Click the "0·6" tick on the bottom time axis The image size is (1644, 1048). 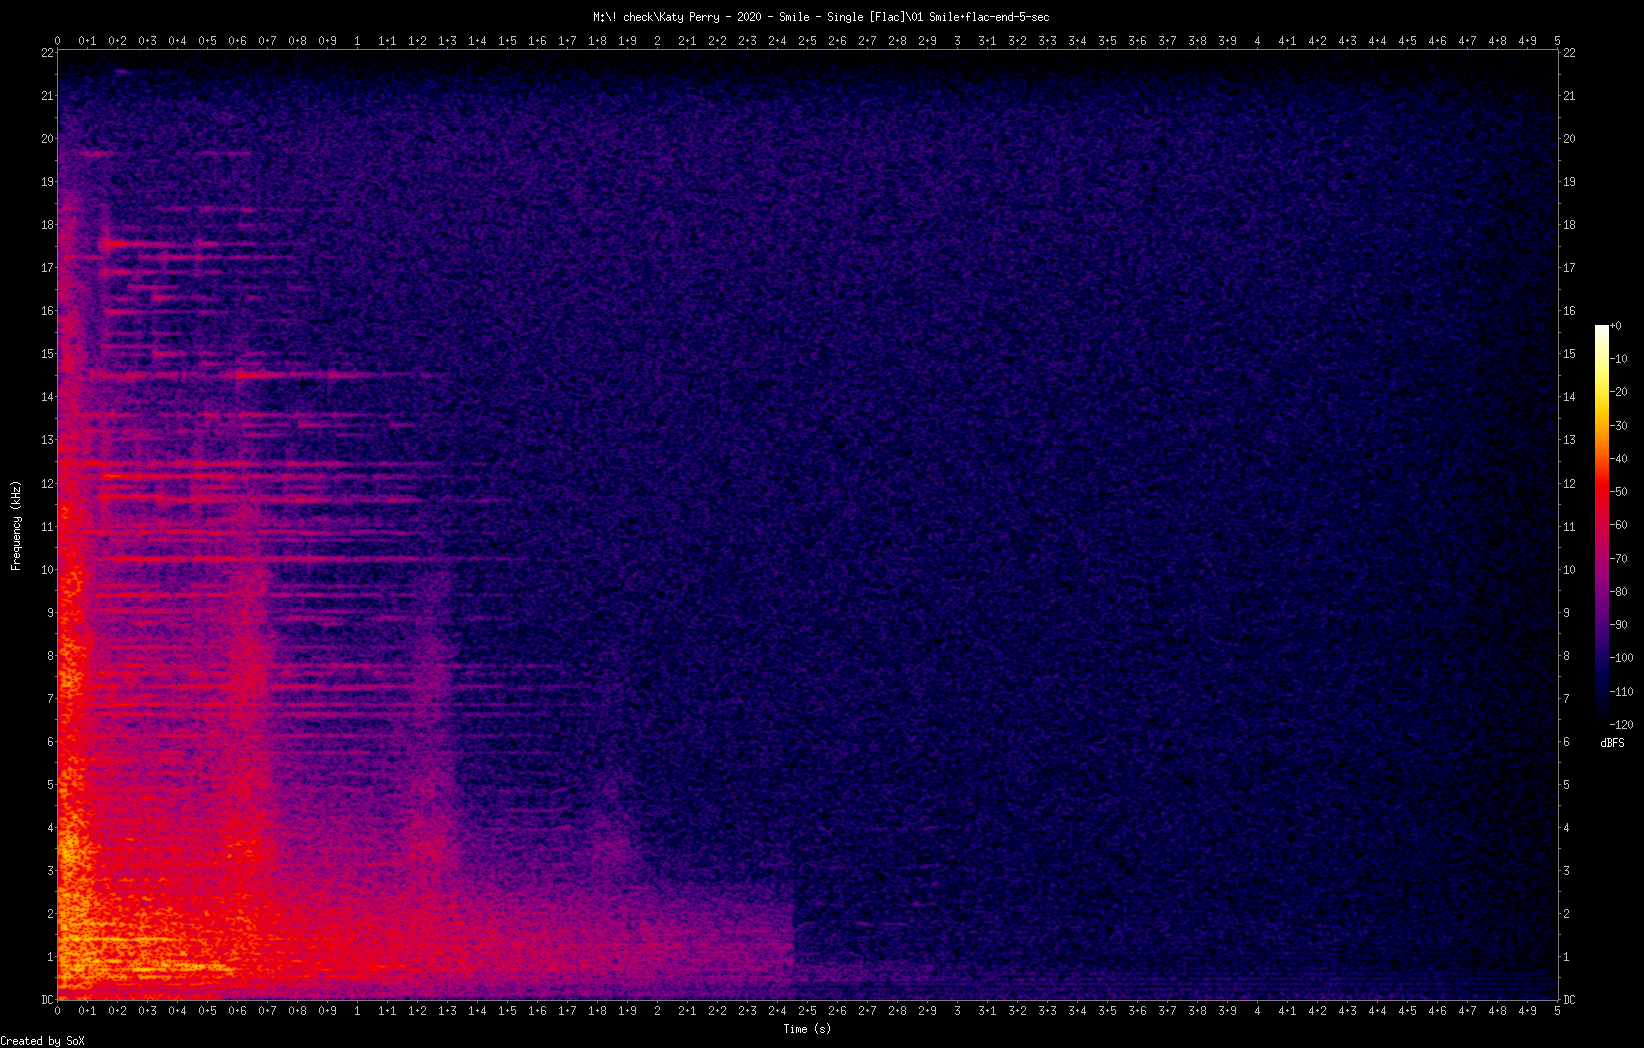coord(237,1011)
